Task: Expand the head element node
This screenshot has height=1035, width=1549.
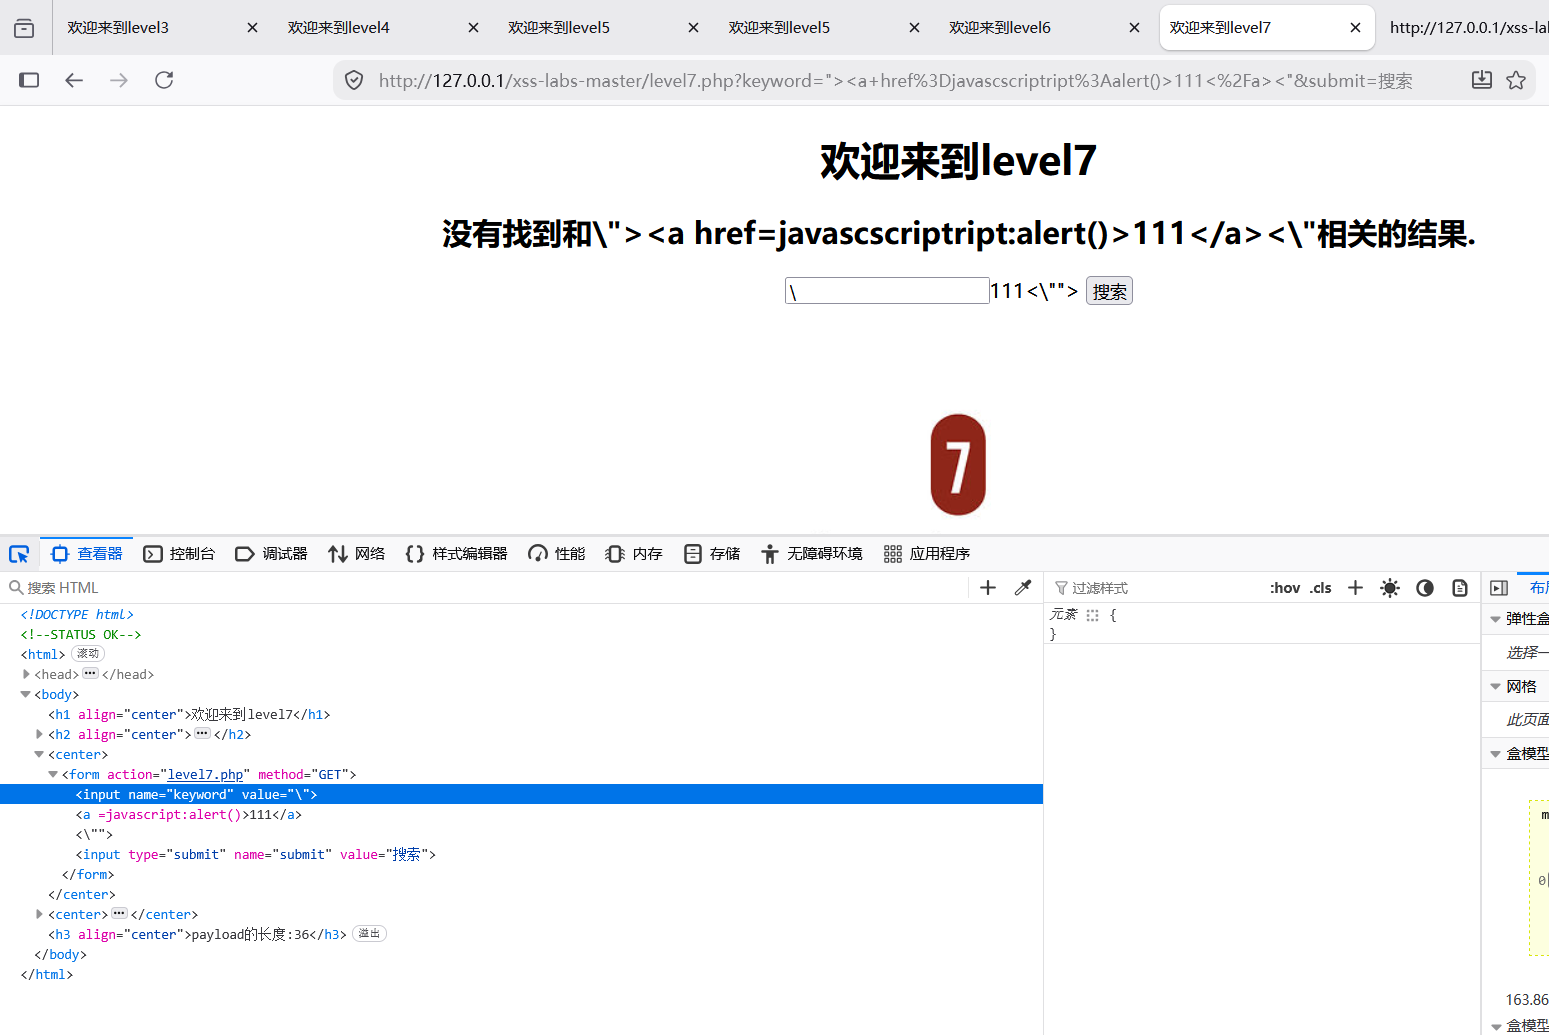Action: (x=26, y=674)
